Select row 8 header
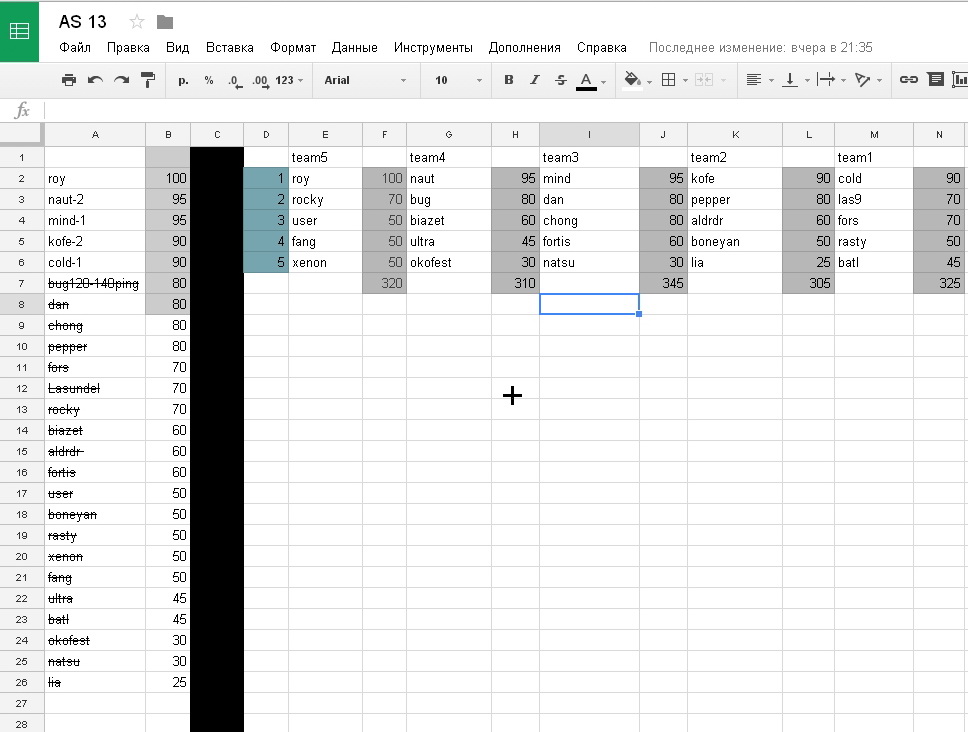 pos(22,304)
